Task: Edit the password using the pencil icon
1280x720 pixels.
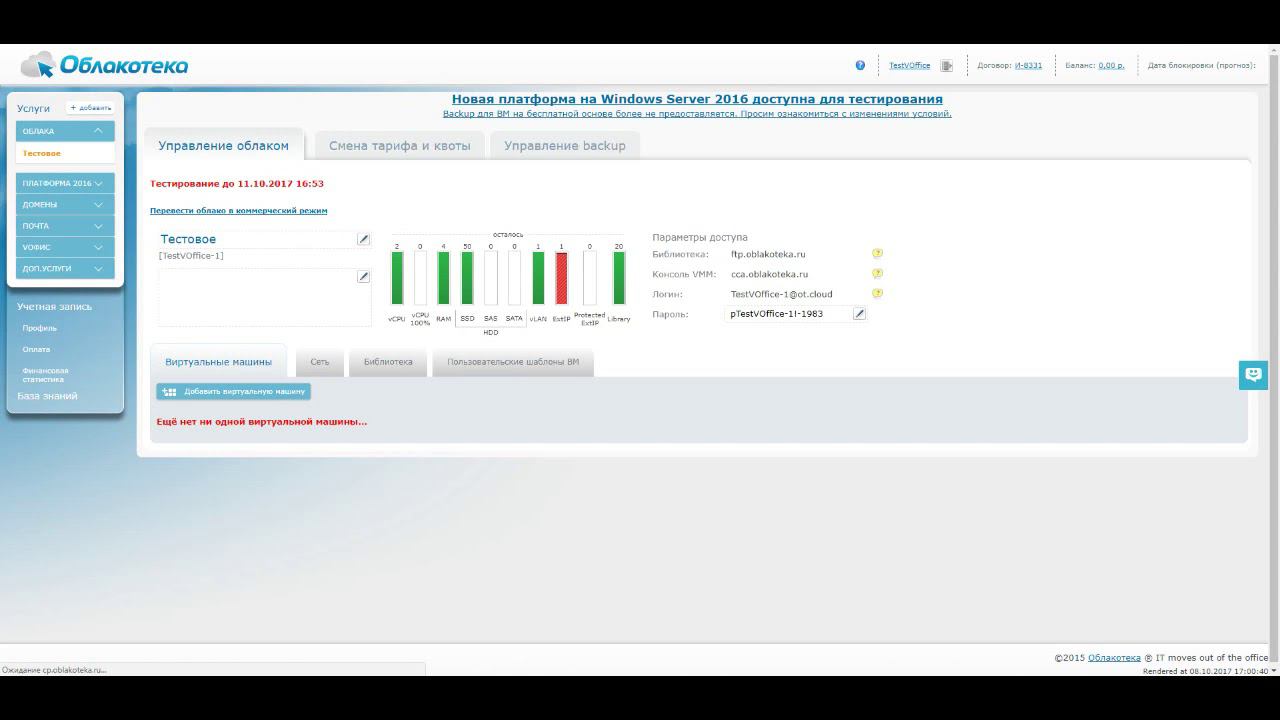Action: click(859, 314)
